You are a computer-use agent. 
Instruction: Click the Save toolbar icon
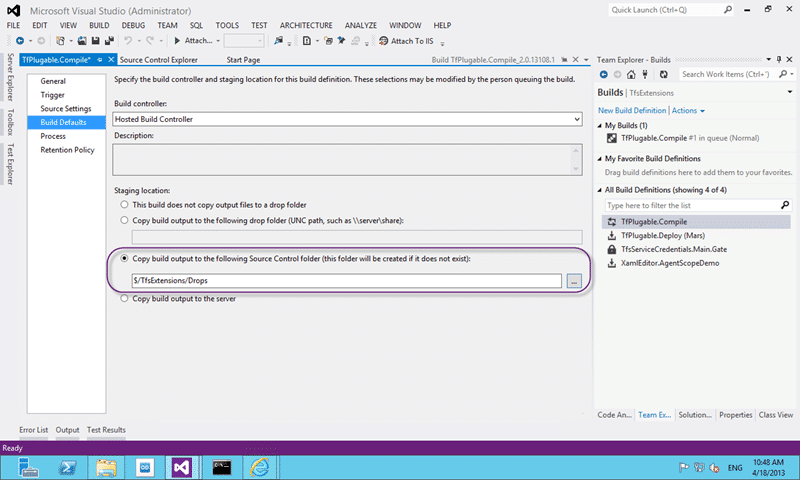(x=95, y=41)
